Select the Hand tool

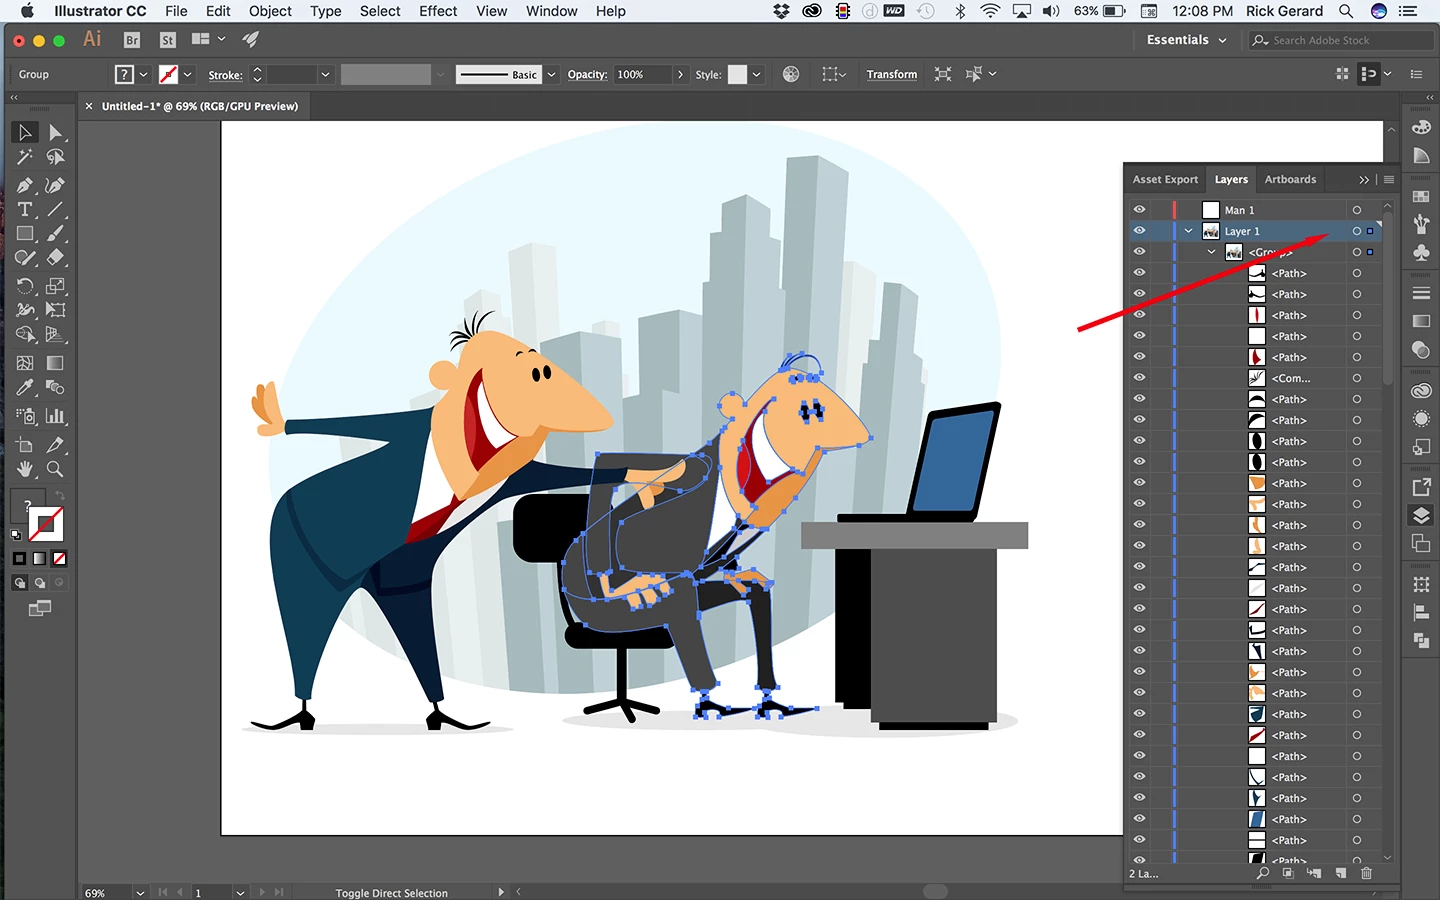pyautogui.click(x=25, y=469)
